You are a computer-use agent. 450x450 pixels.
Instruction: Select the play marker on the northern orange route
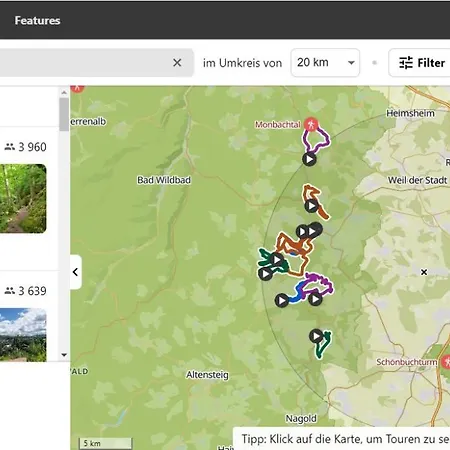pos(311,206)
